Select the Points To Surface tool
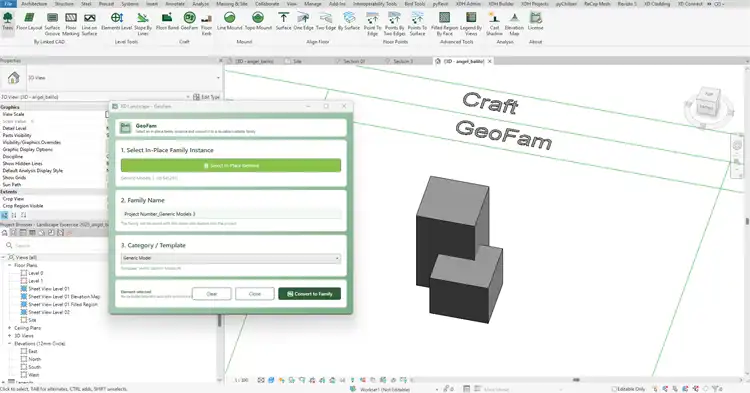 click(417, 24)
